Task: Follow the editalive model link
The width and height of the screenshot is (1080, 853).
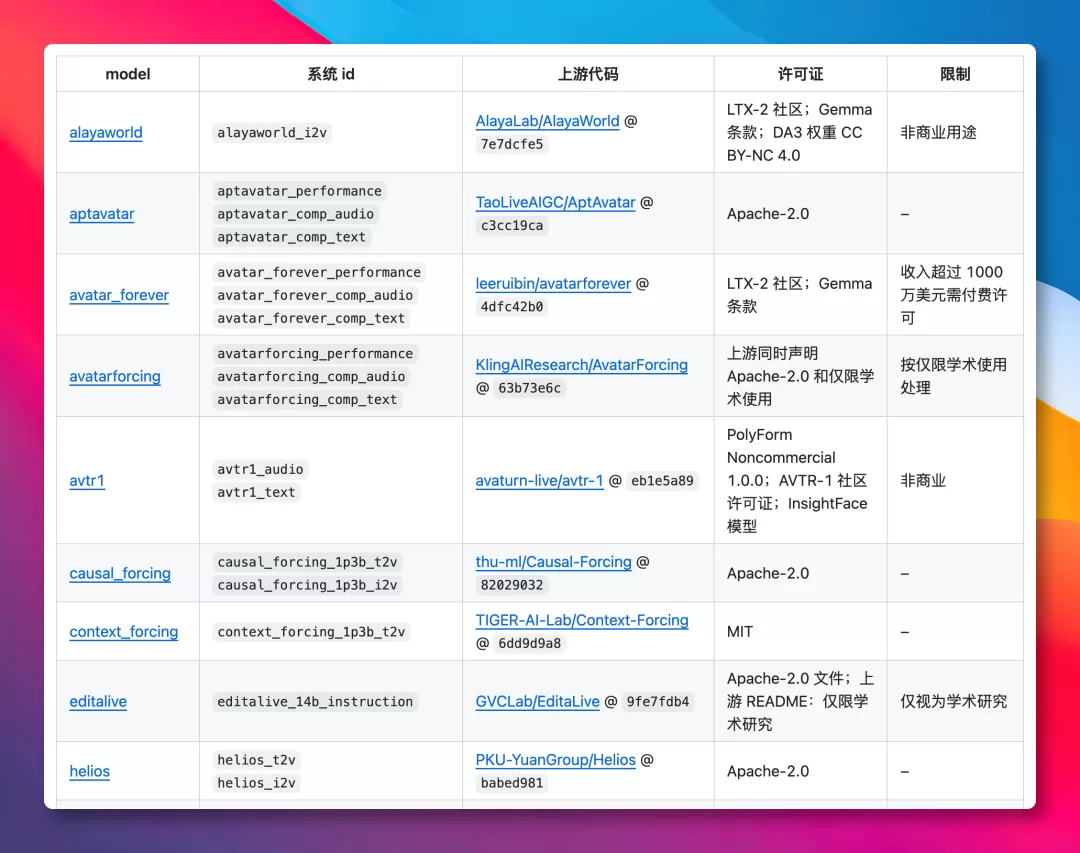Action: 98,701
